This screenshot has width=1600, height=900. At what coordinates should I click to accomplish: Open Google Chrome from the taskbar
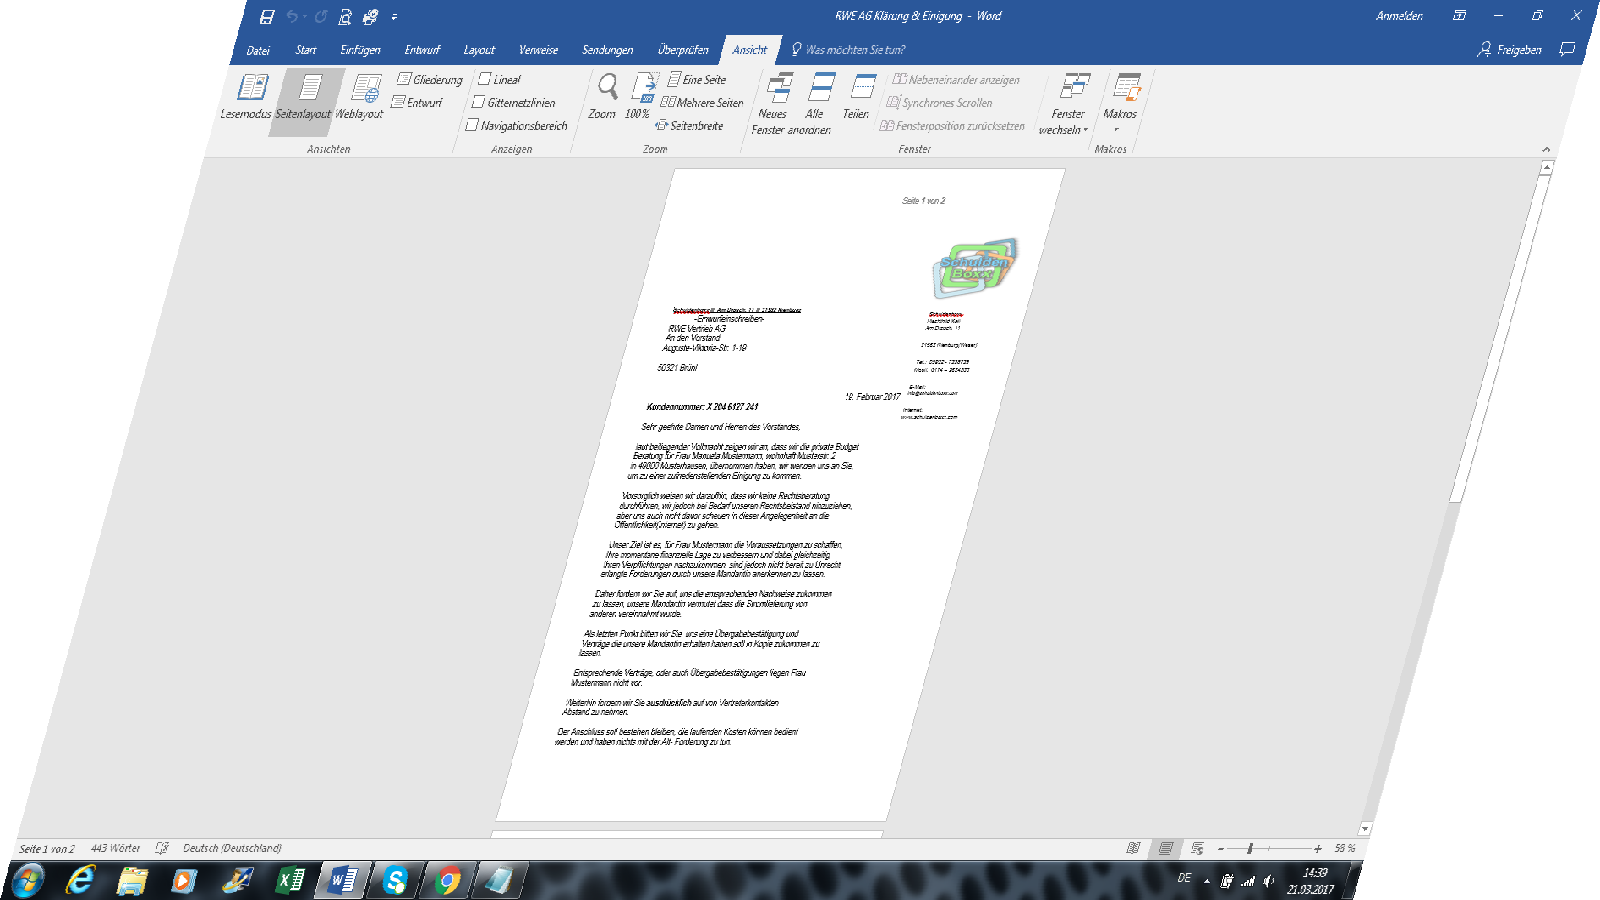[448, 880]
